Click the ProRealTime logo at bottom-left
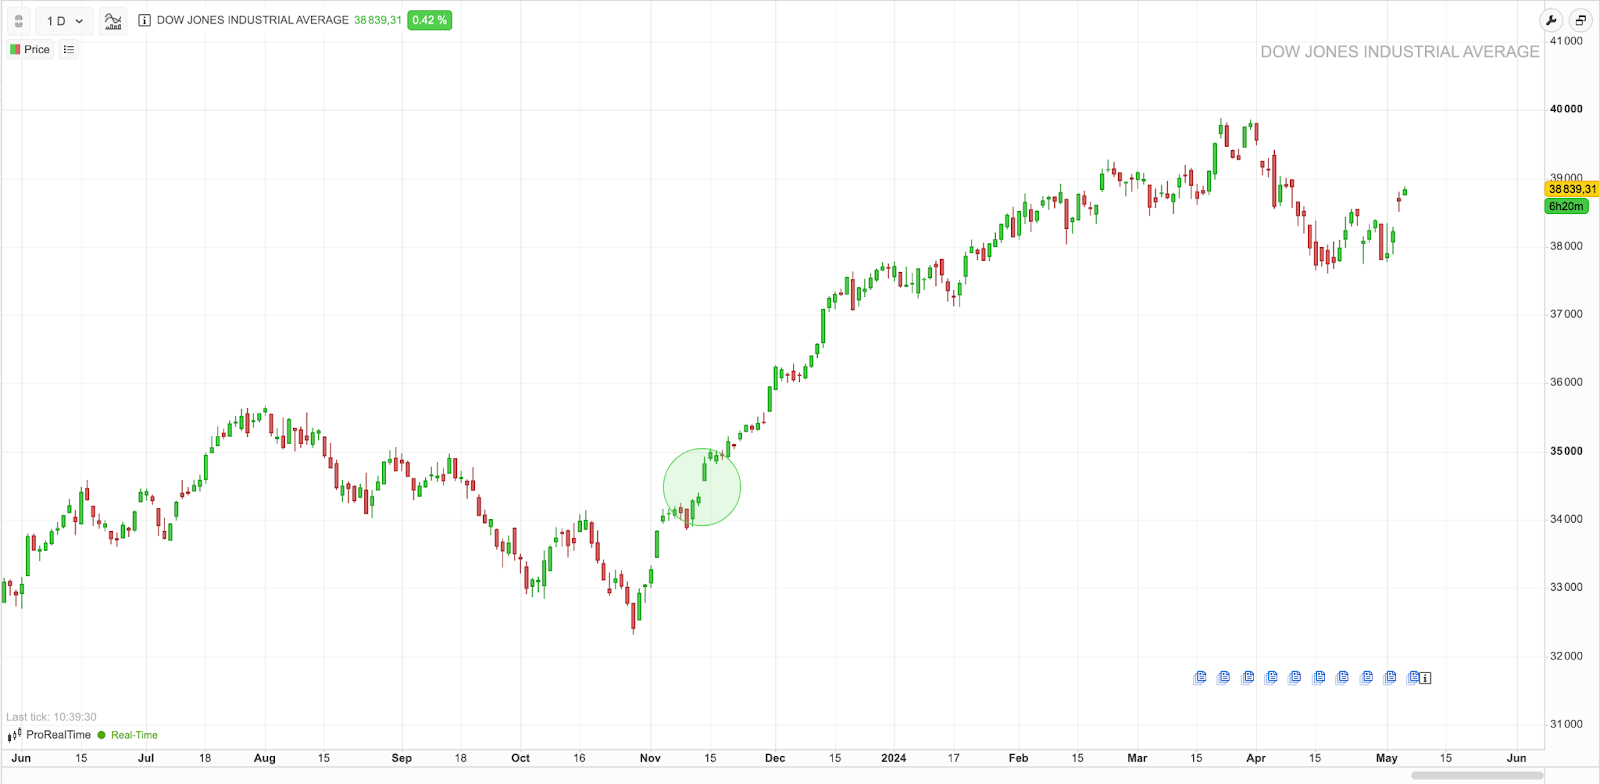 49,735
